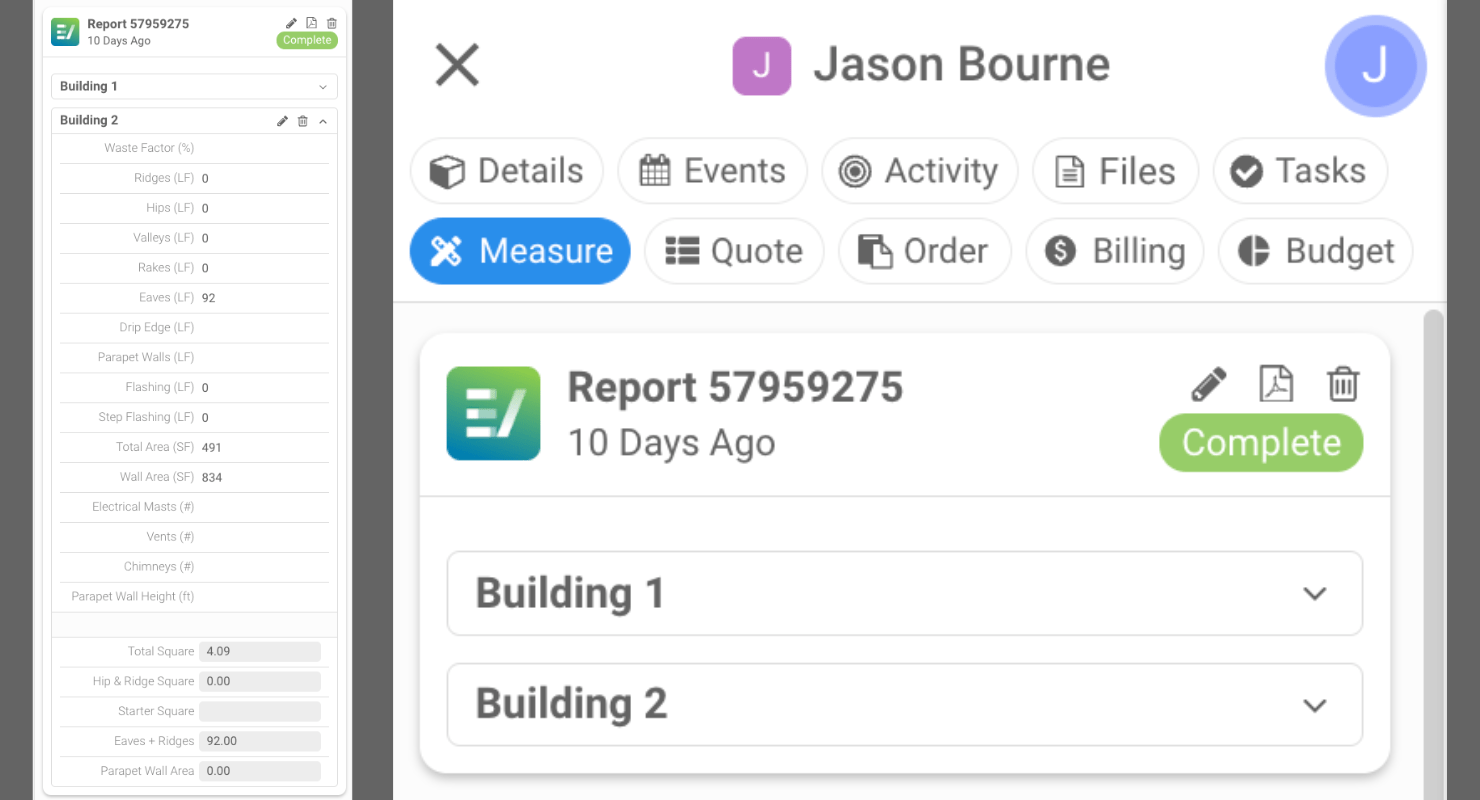Click the pencil edit icon in large report card
The height and width of the screenshot is (800, 1480).
coord(1209,384)
